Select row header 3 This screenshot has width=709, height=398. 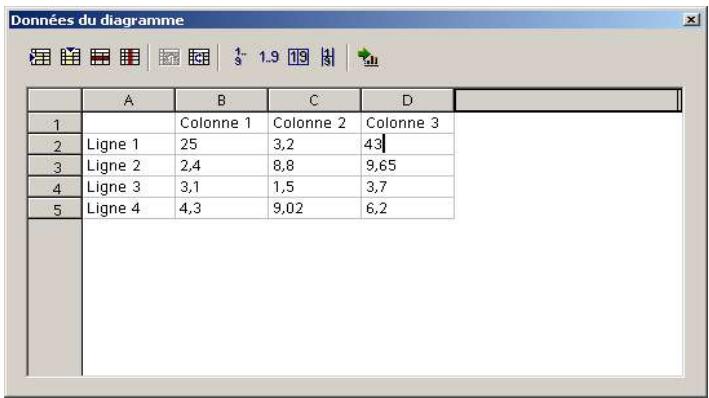(x=55, y=166)
